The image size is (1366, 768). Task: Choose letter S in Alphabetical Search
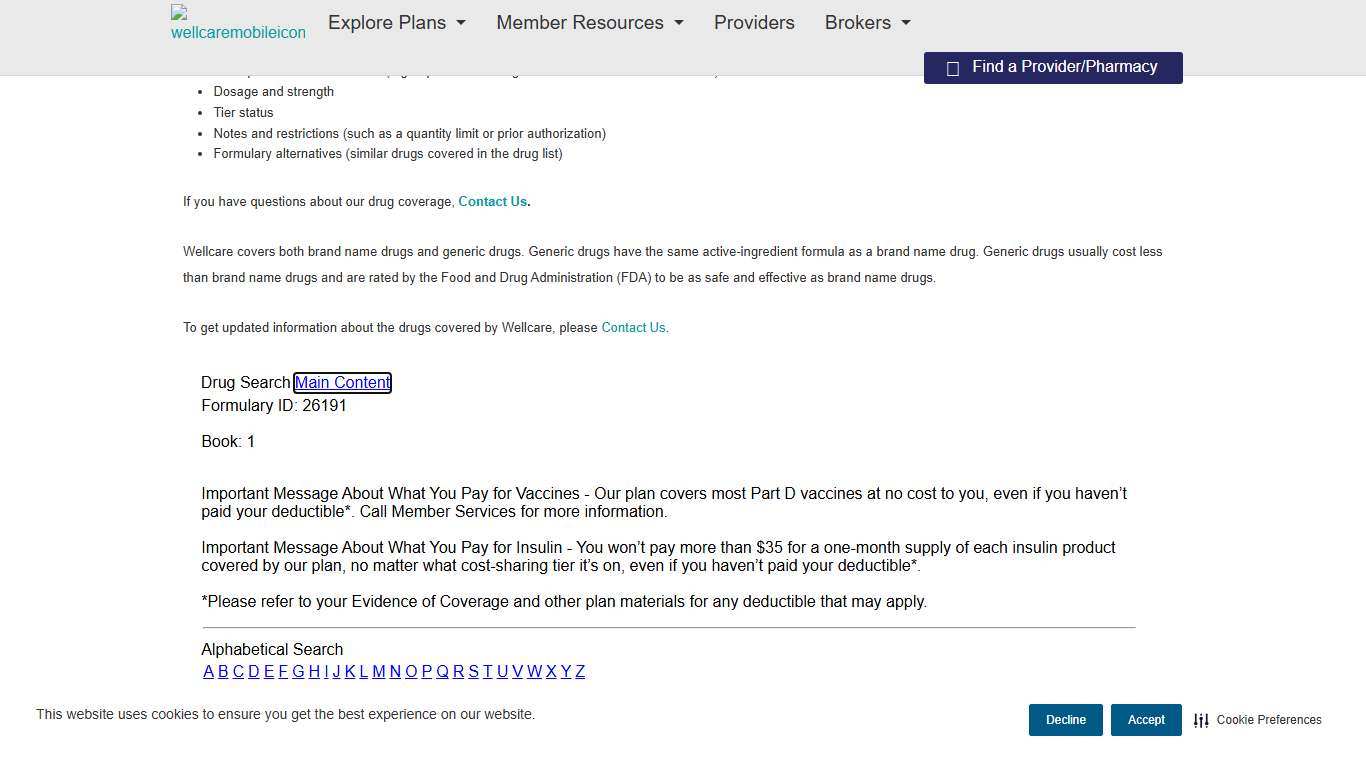tap(474, 672)
